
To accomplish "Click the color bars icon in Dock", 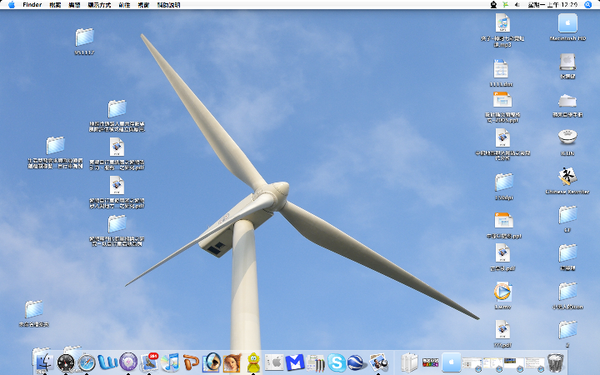I will [x=430, y=362].
